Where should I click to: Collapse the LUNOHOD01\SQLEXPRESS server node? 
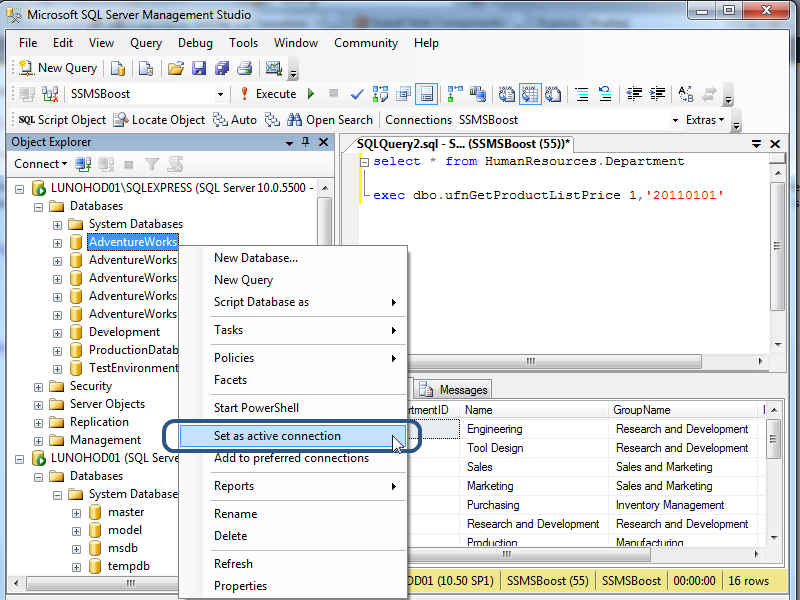19,189
